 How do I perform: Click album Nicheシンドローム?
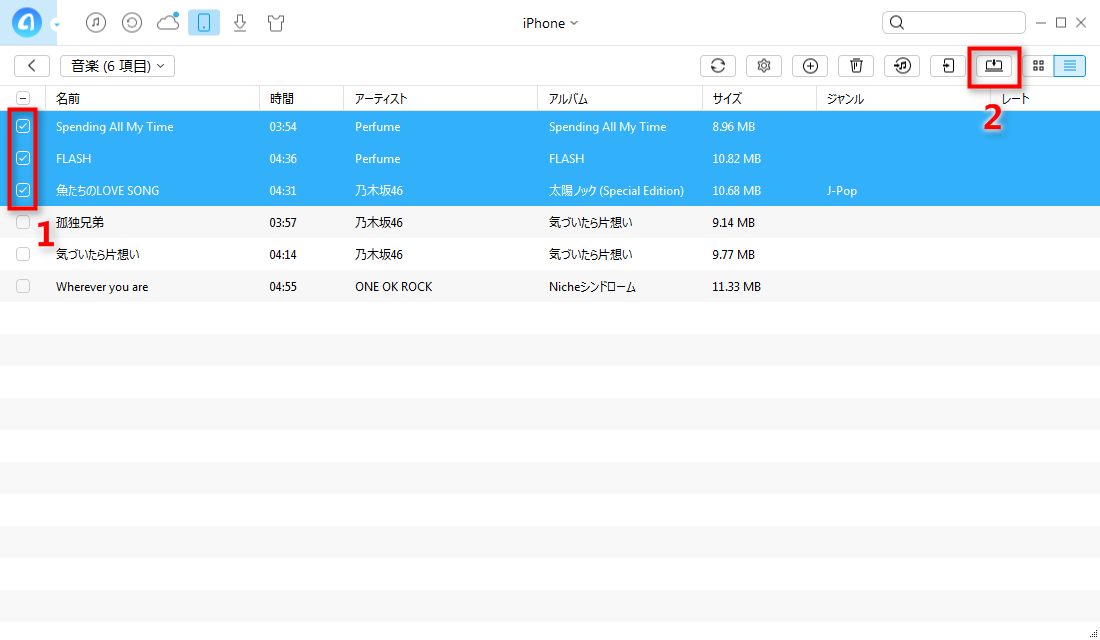(x=592, y=287)
